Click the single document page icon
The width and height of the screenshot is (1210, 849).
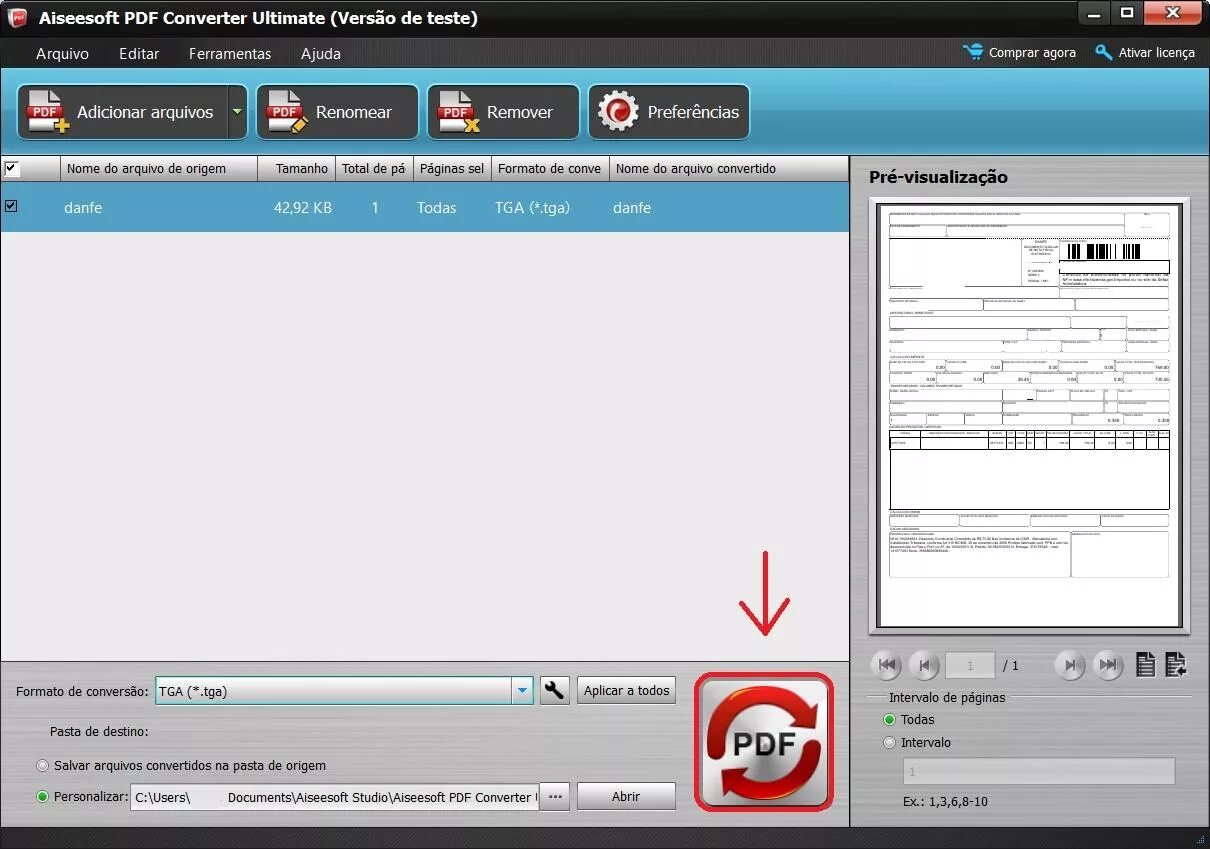[1146, 665]
